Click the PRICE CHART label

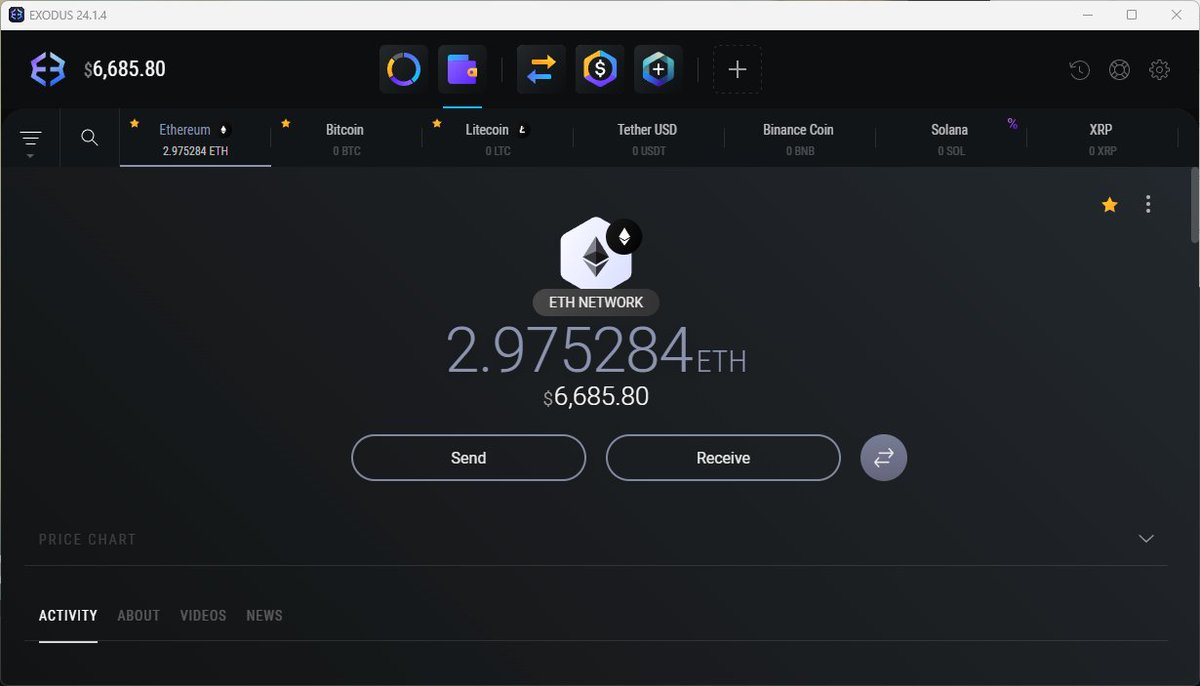point(87,539)
